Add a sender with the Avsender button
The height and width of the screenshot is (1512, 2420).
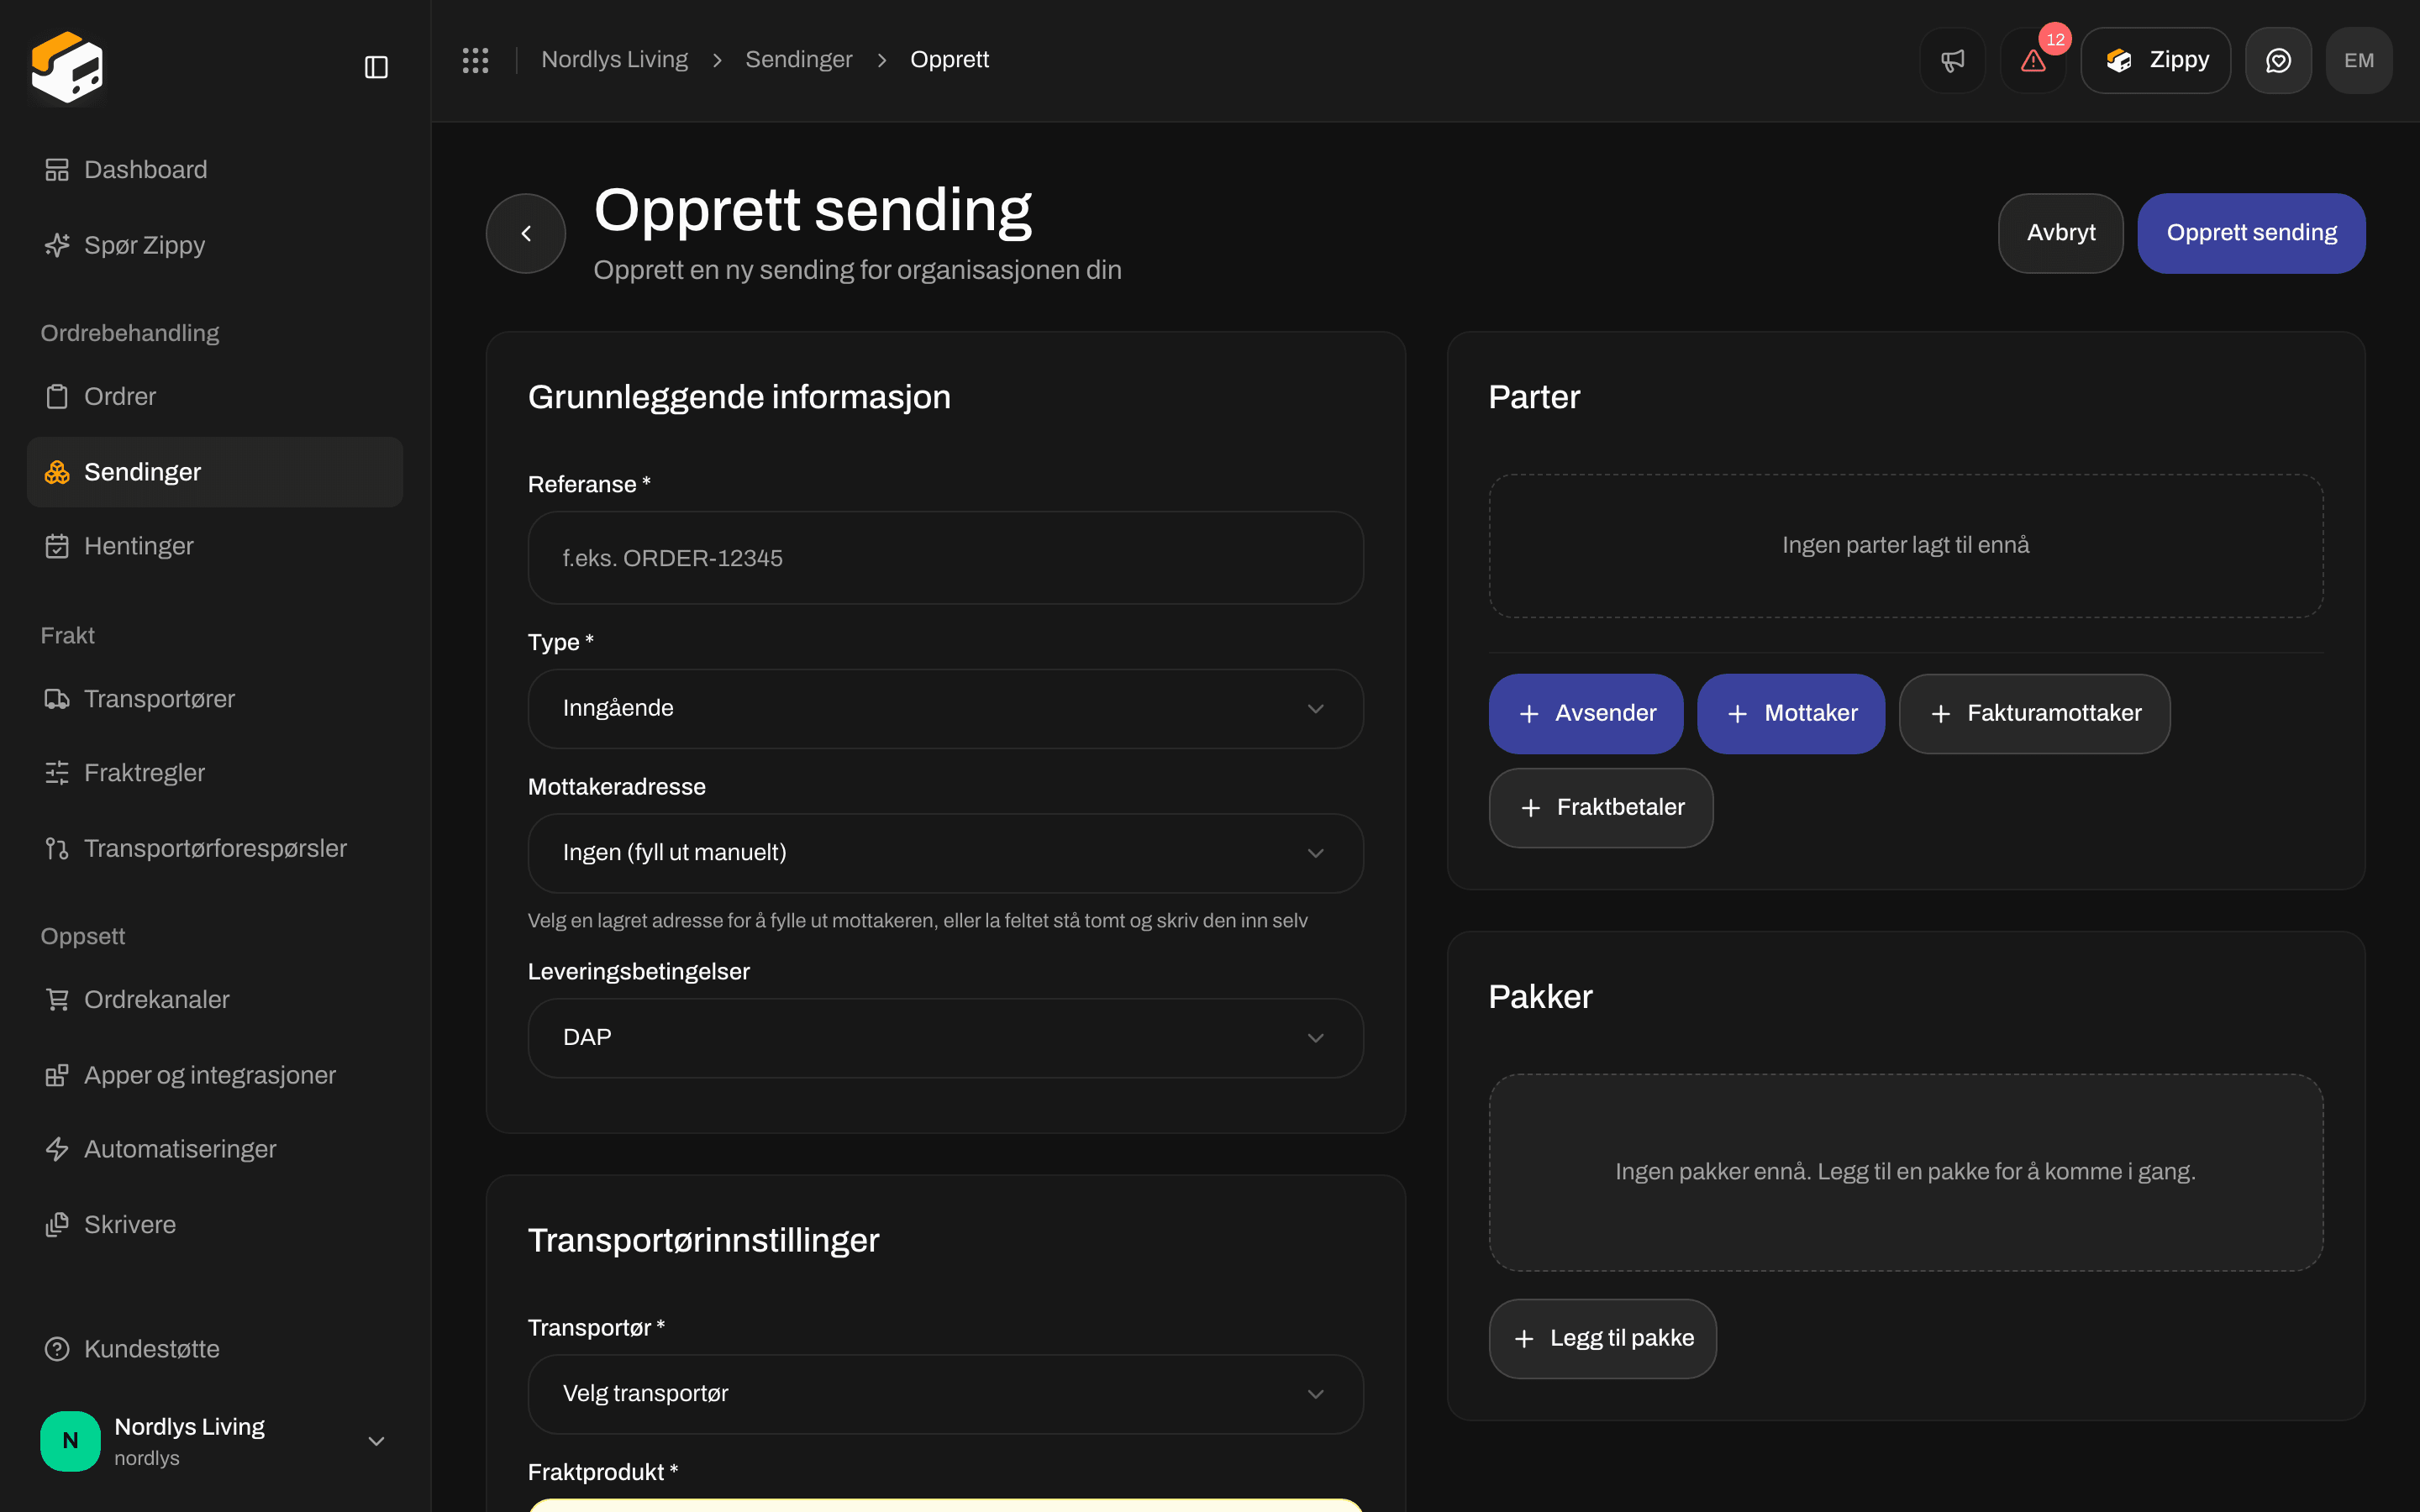click(x=1586, y=714)
